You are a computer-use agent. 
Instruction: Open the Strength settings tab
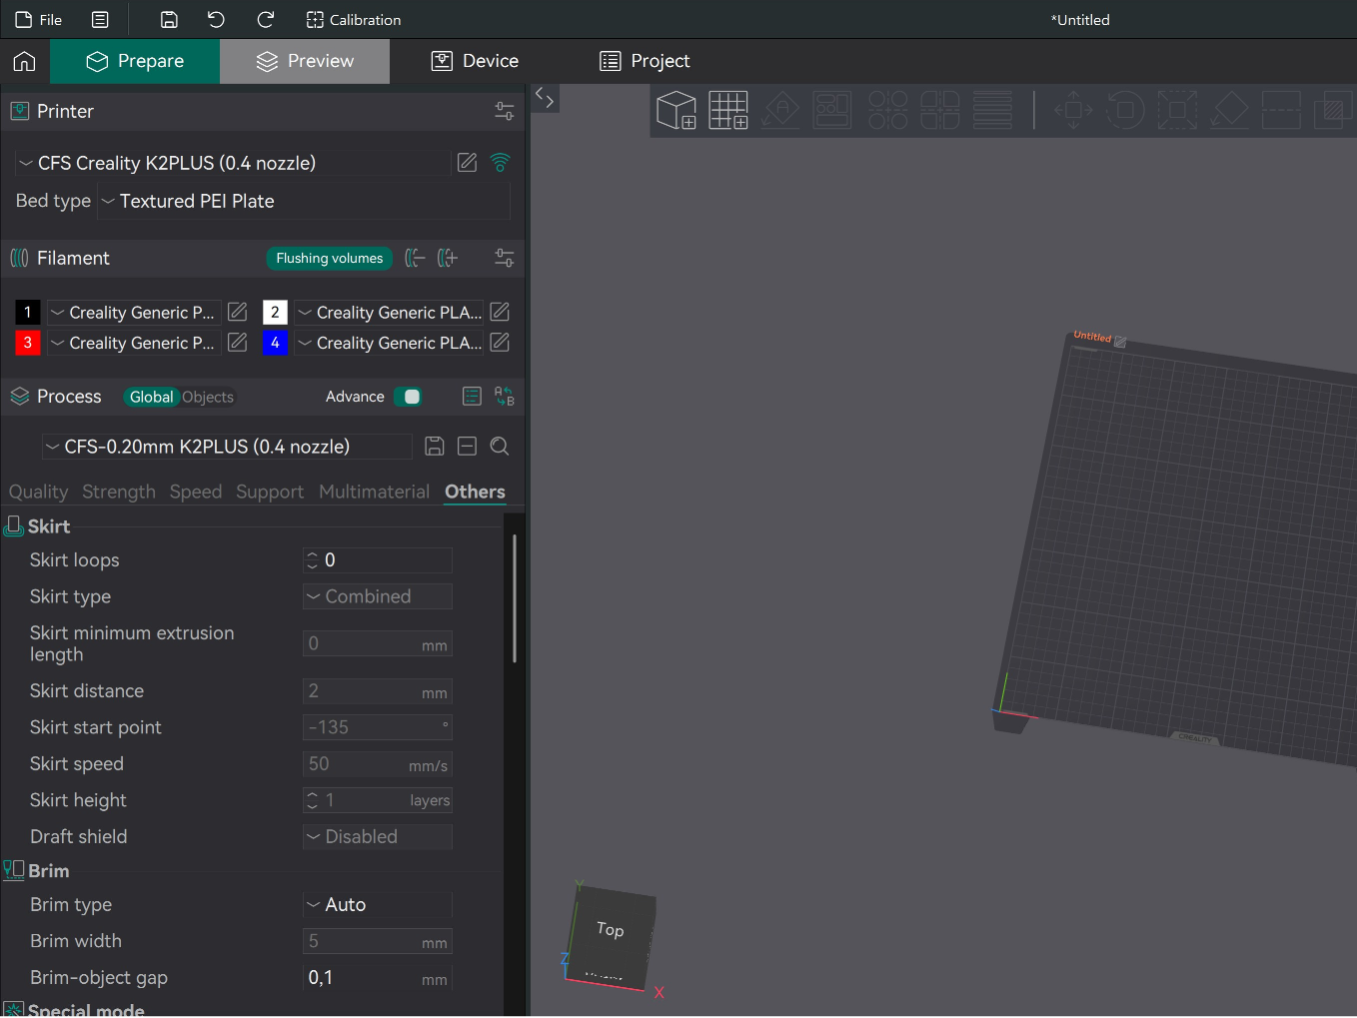pos(119,492)
